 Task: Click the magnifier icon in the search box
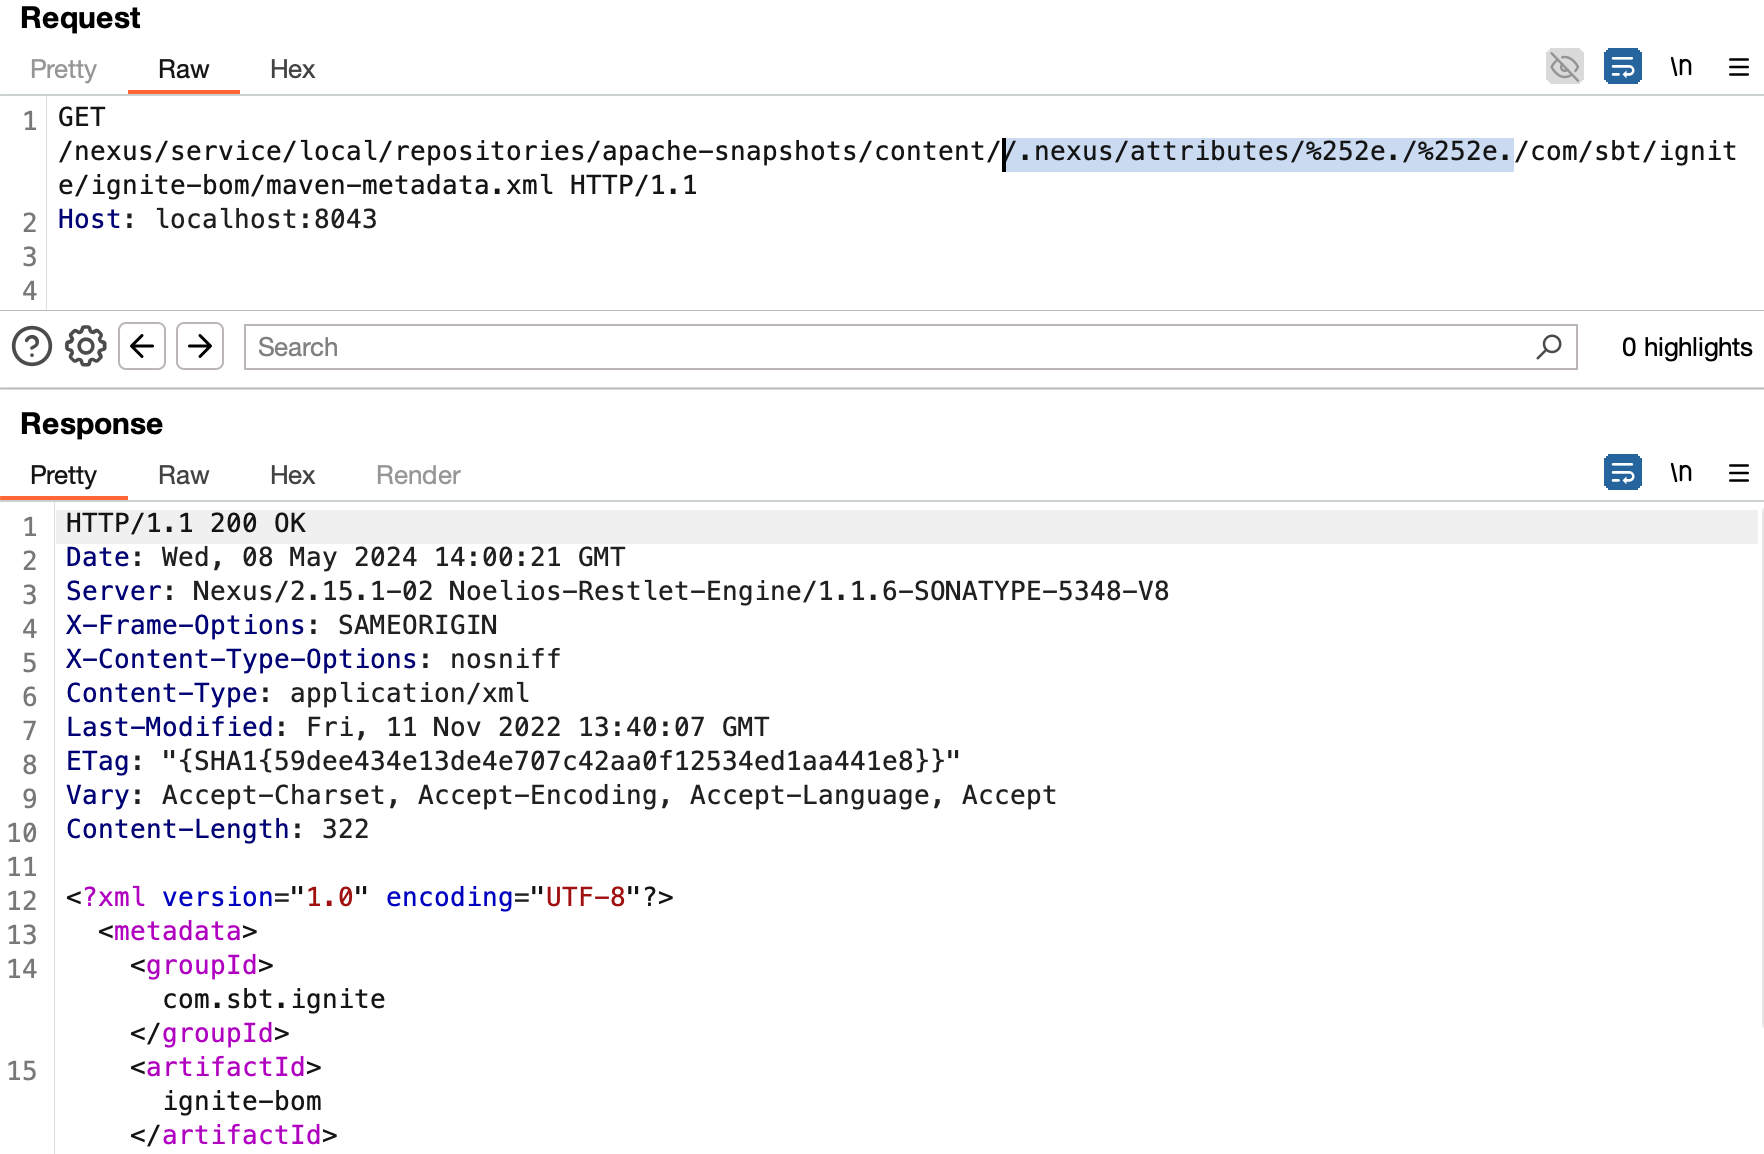point(1549,347)
